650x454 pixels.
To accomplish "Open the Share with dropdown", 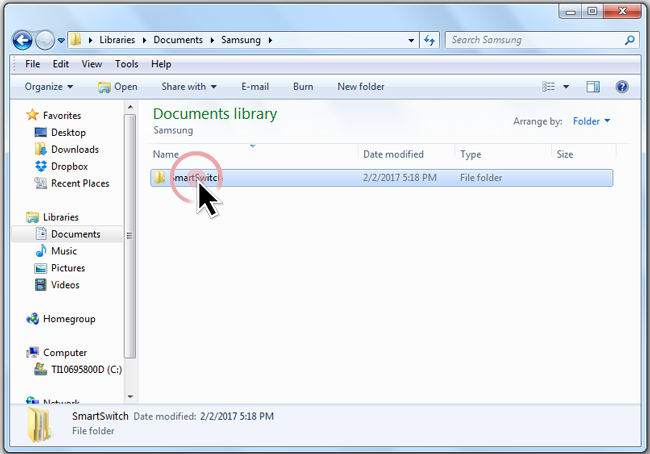I will 189,87.
